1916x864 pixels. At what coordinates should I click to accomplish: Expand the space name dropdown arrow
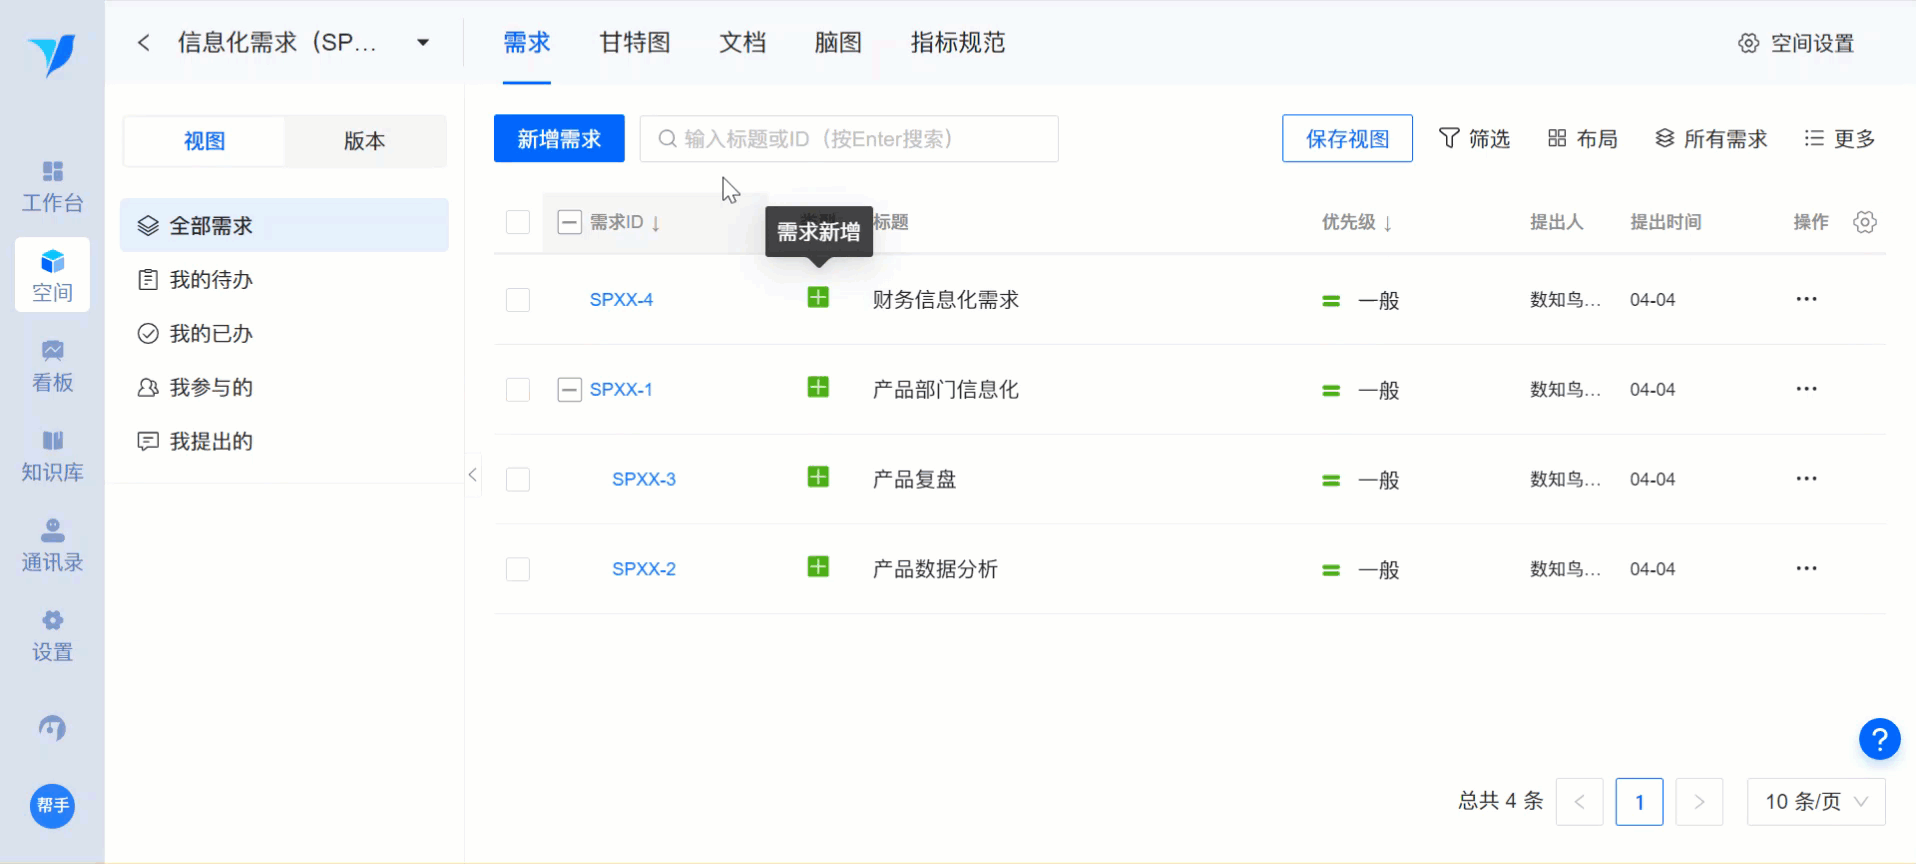(423, 43)
